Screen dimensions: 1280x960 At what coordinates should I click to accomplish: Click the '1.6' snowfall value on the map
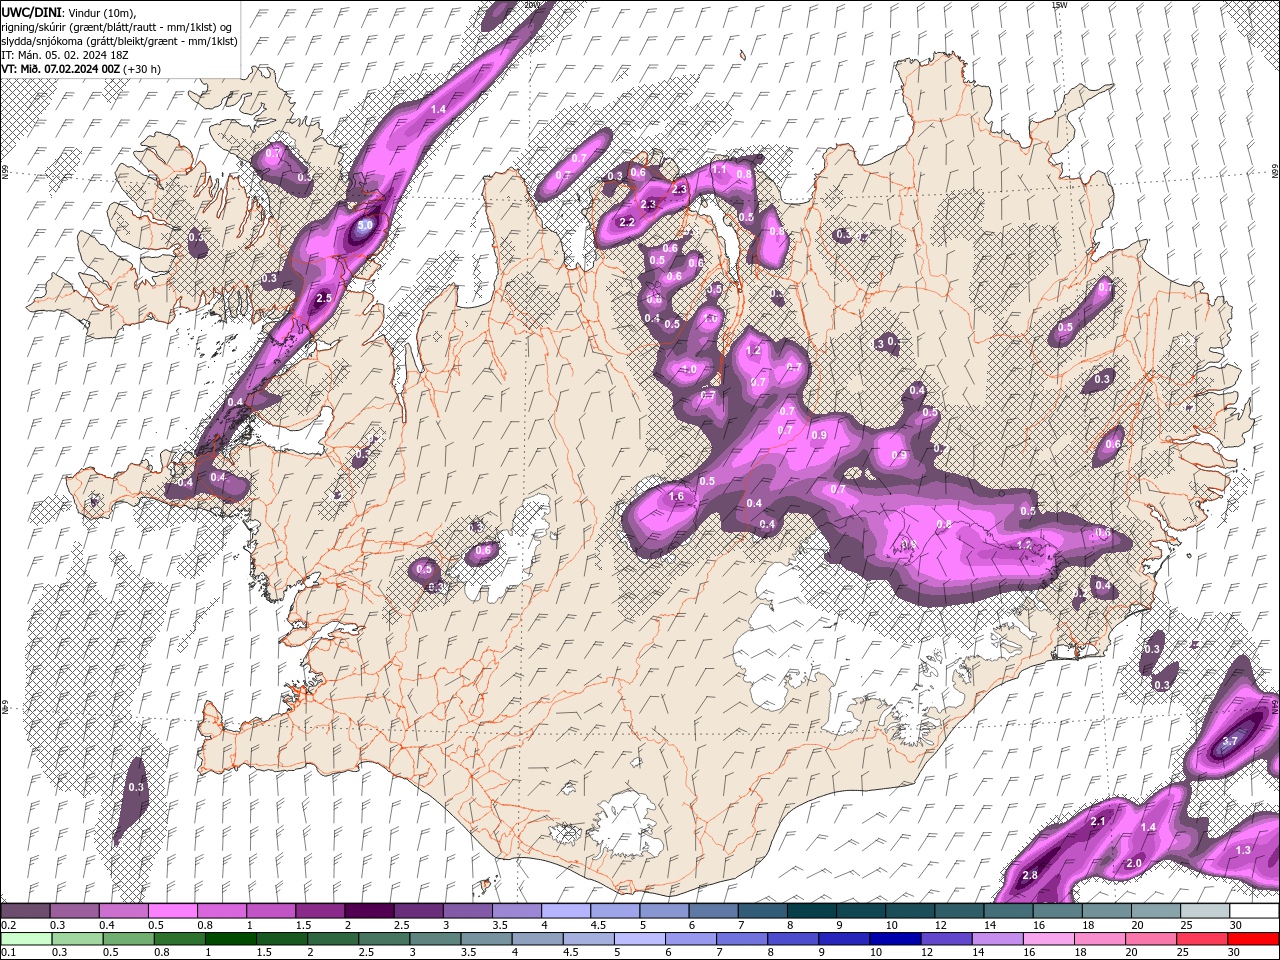(x=676, y=497)
